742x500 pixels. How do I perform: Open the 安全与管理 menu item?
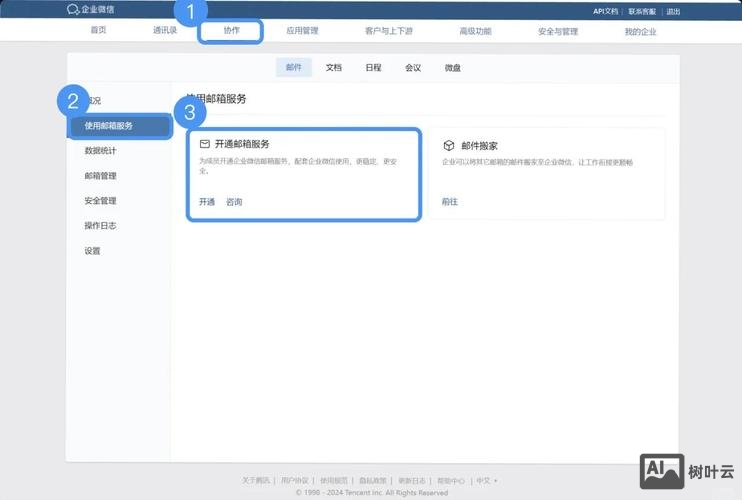point(558,32)
